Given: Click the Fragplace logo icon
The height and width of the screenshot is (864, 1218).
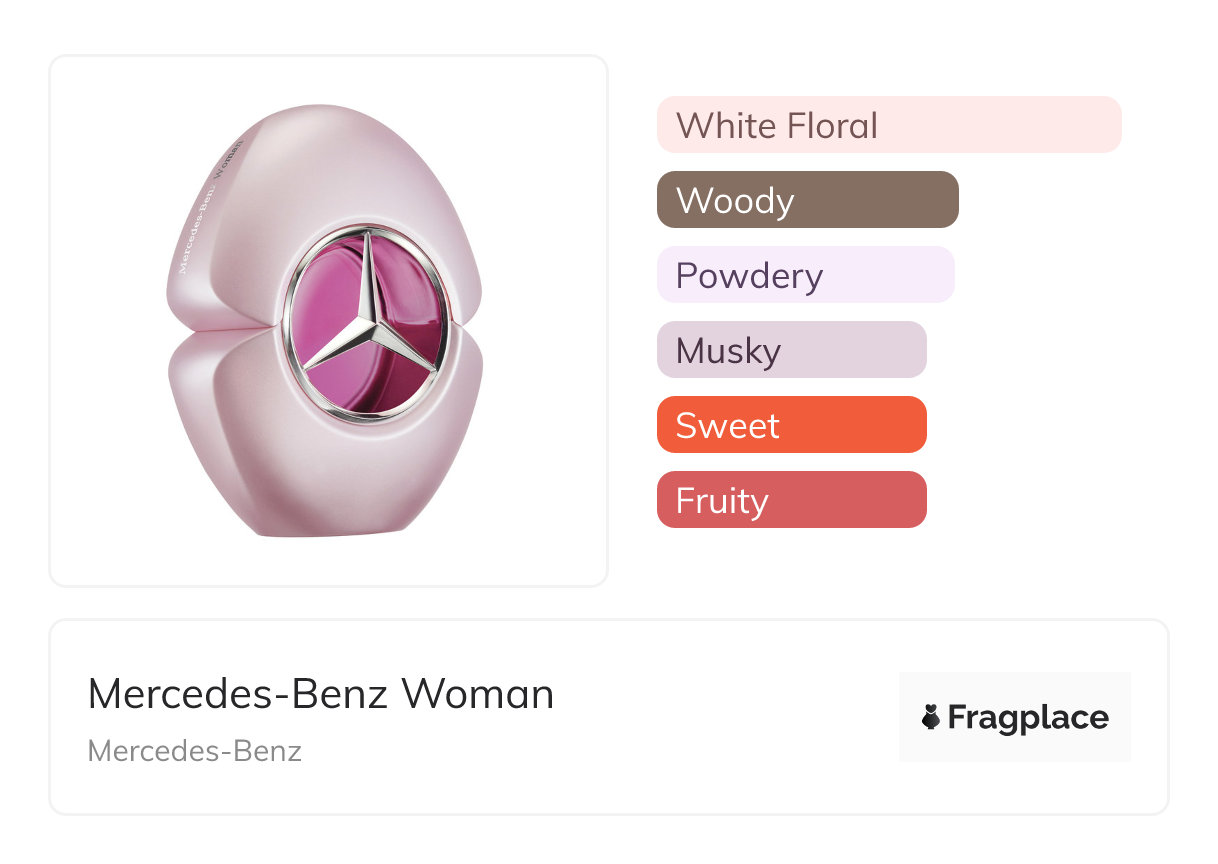Looking at the screenshot, I should [x=931, y=717].
